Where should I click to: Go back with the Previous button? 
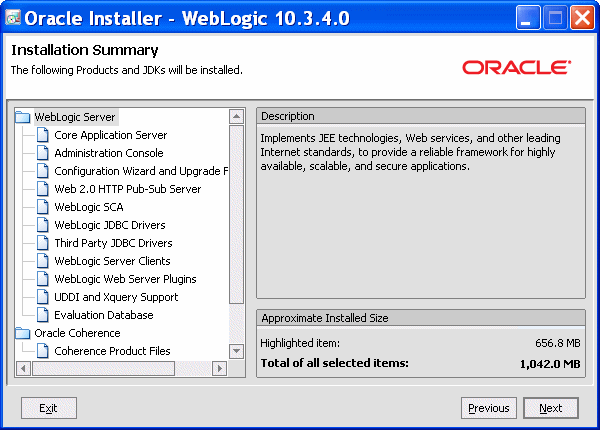(x=489, y=408)
